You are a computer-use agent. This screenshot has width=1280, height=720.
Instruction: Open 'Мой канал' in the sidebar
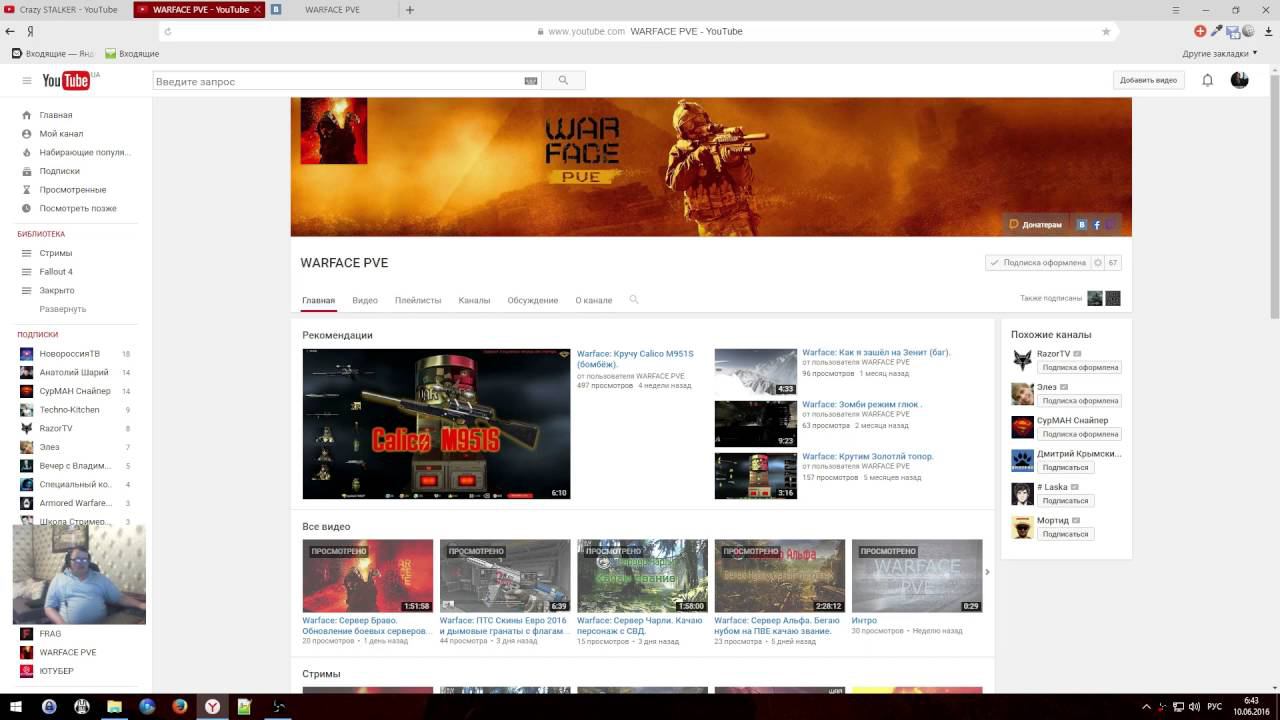pyautogui.click(x=61, y=134)
